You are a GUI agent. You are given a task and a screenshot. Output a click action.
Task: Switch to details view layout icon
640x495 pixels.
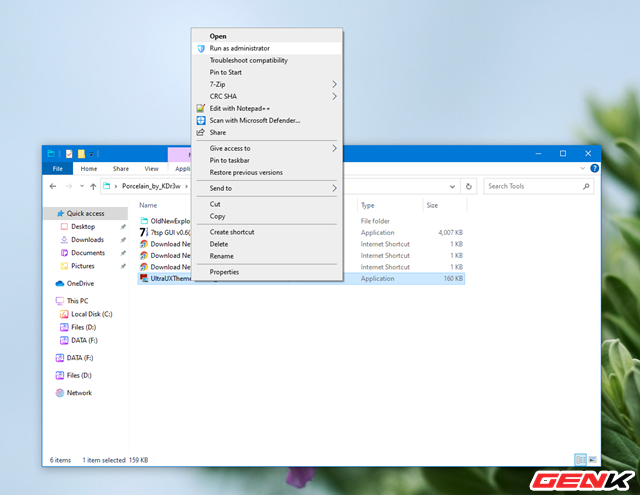tap(580, 459)
